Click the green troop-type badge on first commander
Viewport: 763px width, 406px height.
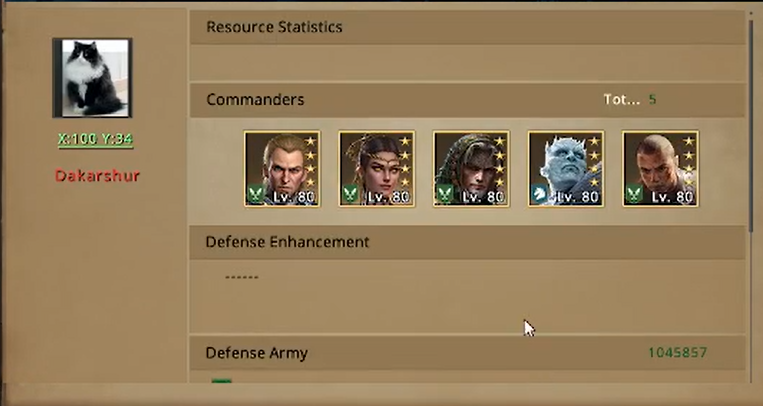pos(255,195)
